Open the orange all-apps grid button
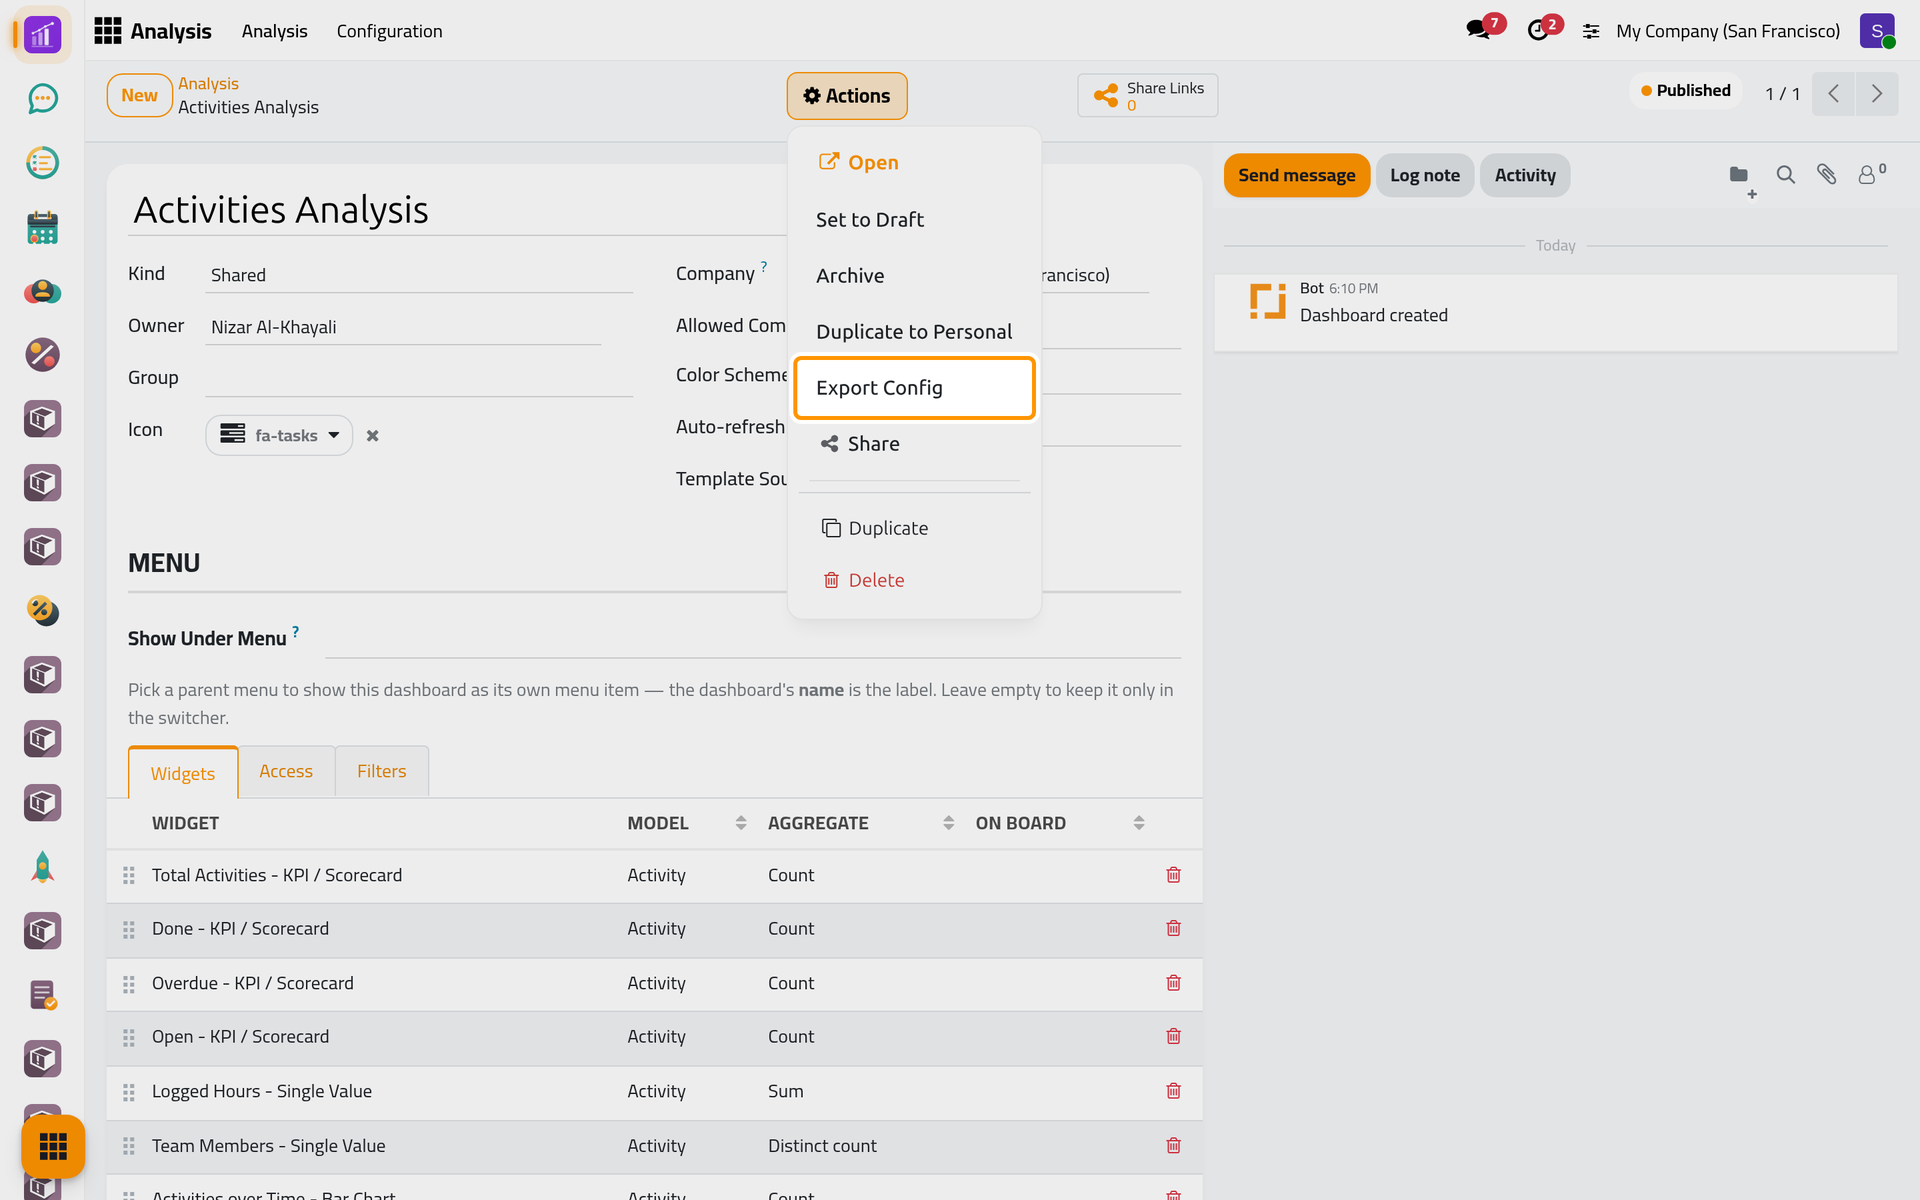 tap(53, 1146)
